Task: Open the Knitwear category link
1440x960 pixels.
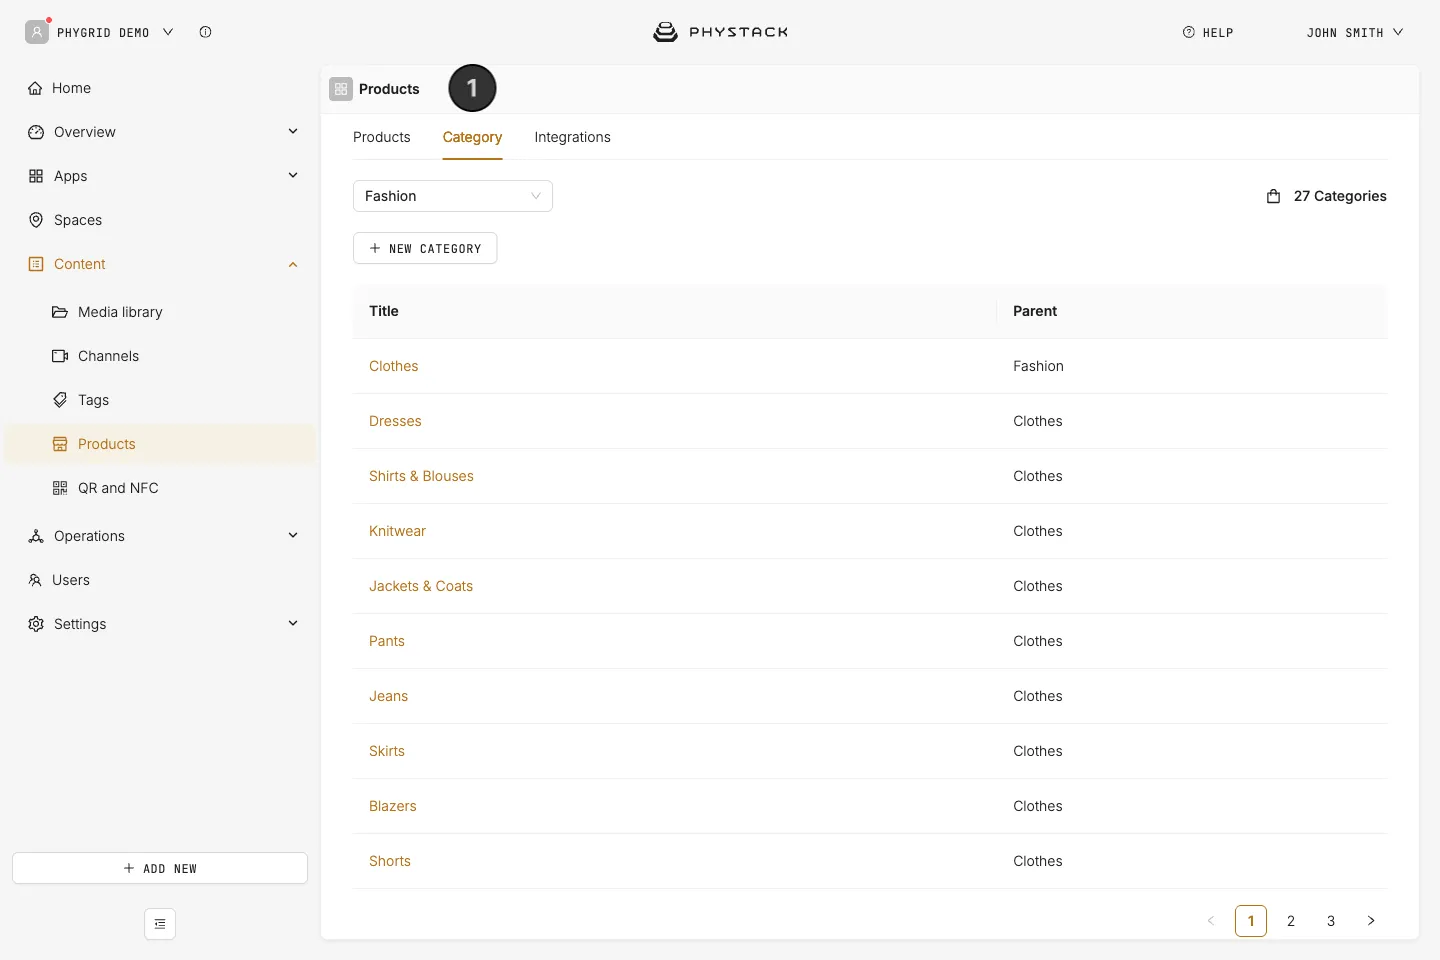Action: click(x=397, y=531)
